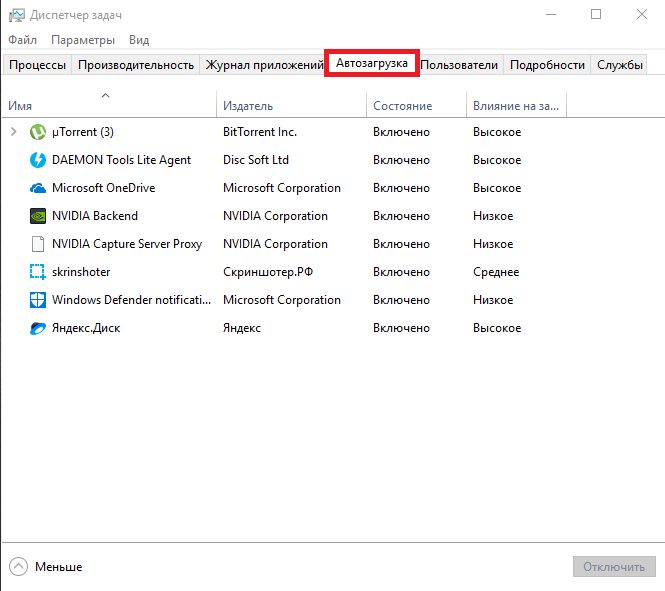665x591 pixels.
Task: Click publisher BitTorrent Inc.
Action: (260, 132)
